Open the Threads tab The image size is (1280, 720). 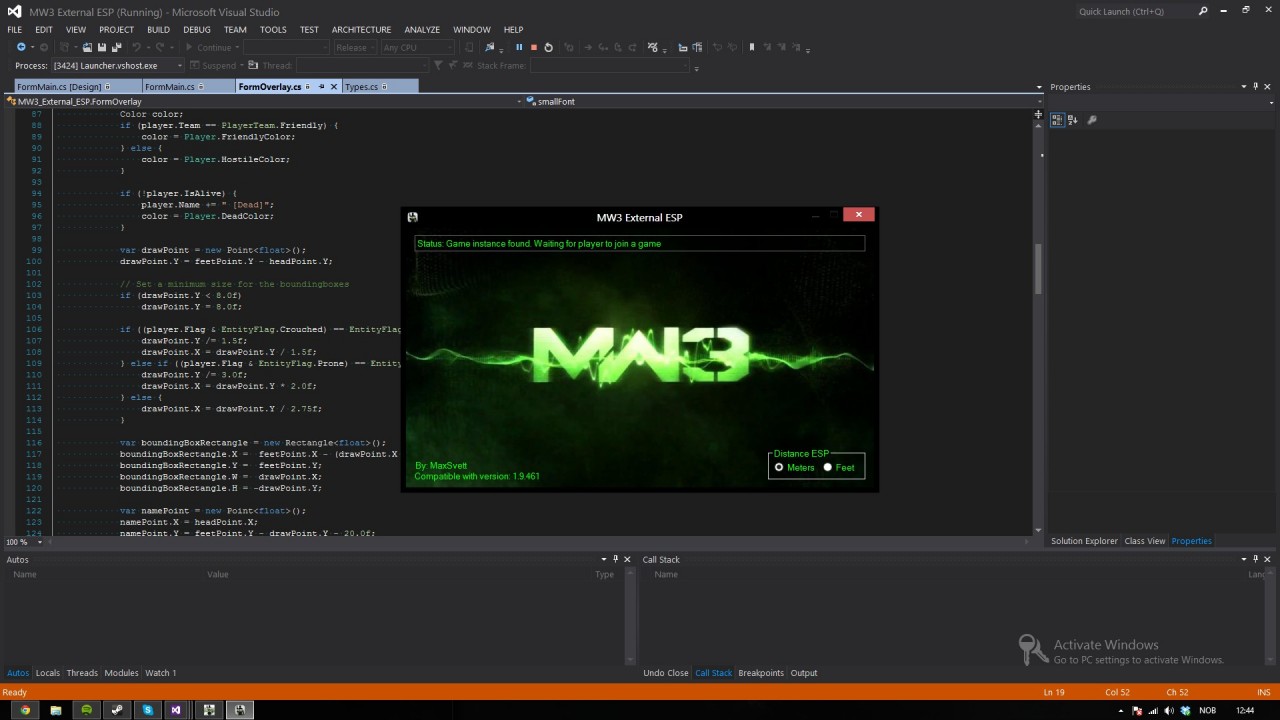(82, 673)
